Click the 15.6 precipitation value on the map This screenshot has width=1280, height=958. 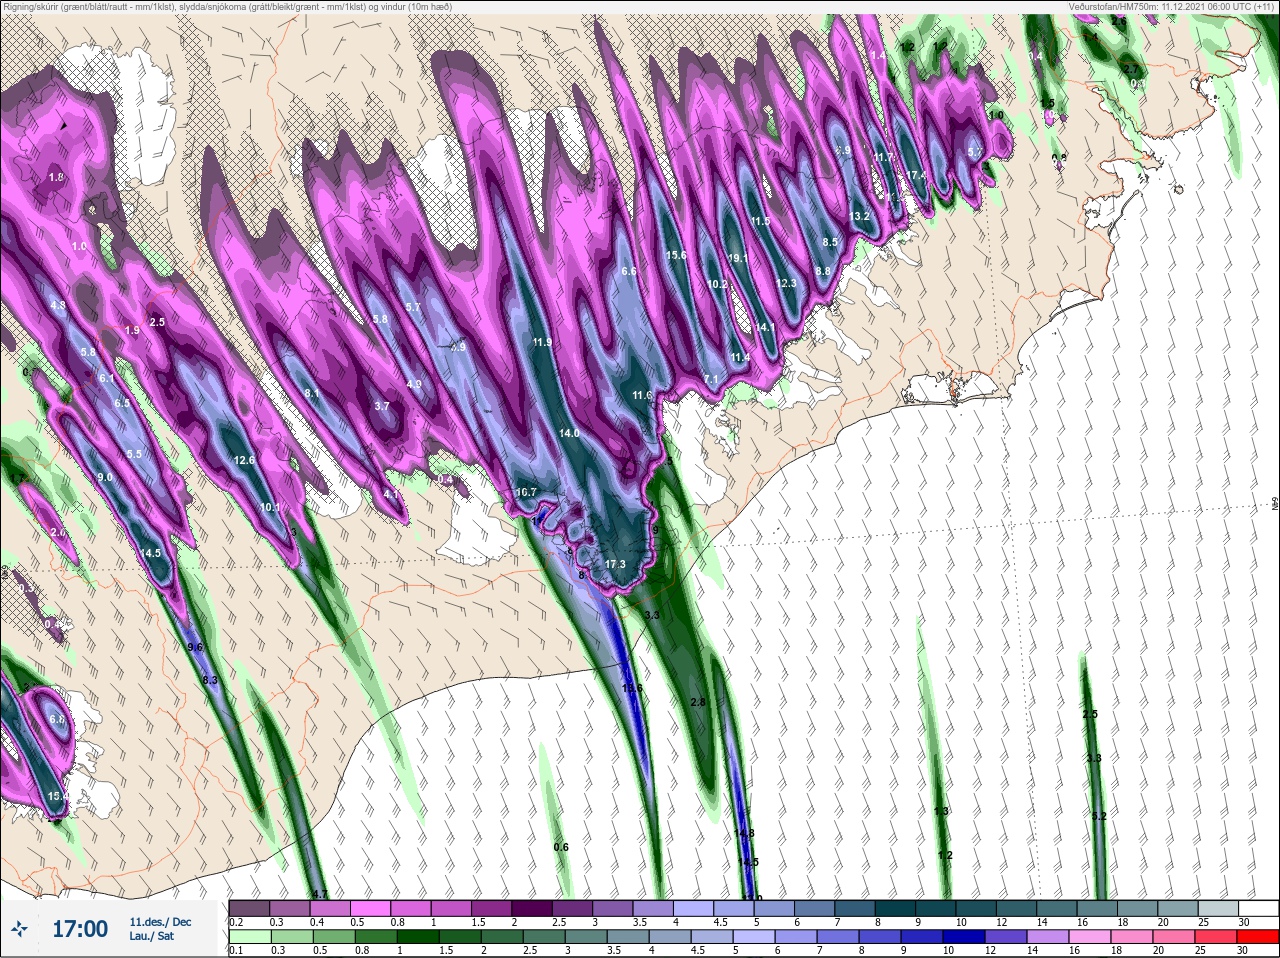pyautogui.click(x=677, y=256)
